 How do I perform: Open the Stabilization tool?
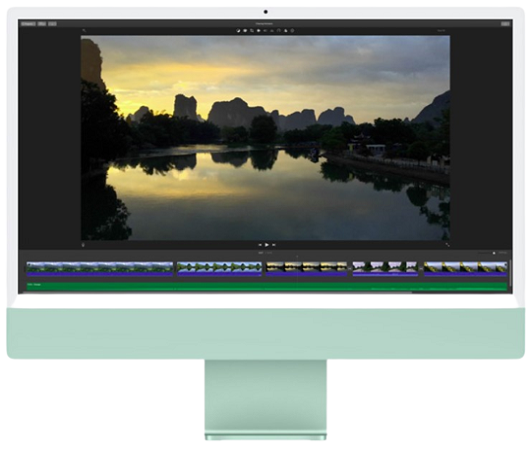click(x=258, y=30)
